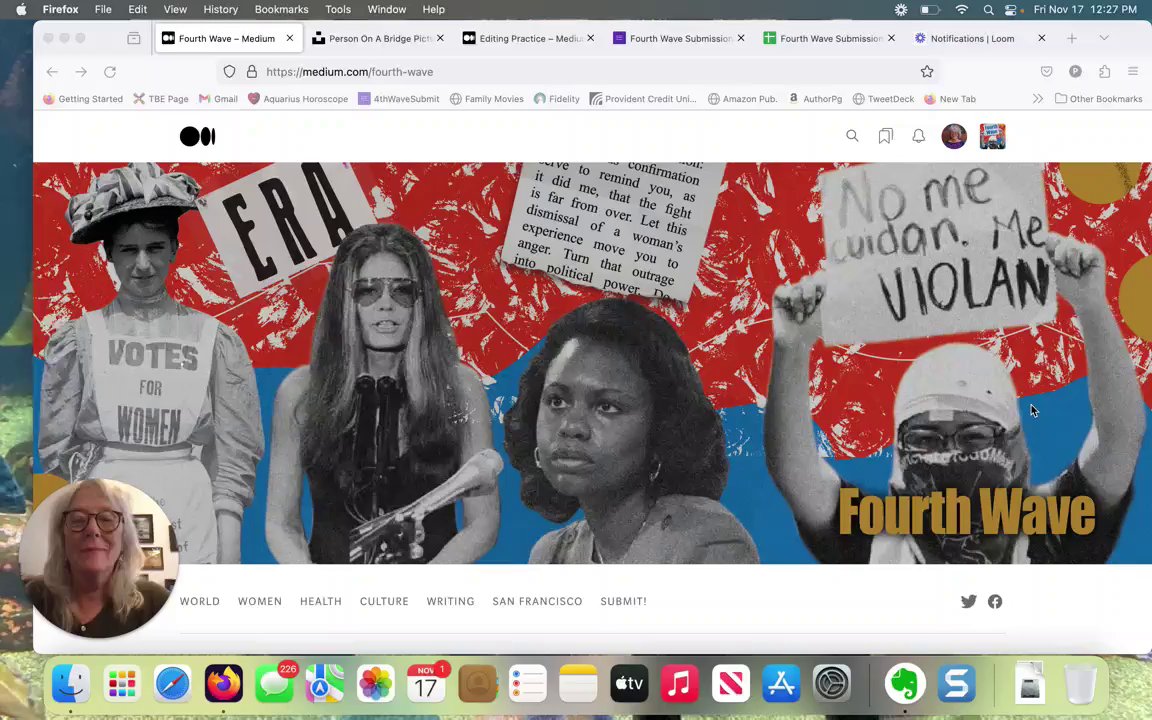Open Fourth Wave Twitter page icon
This screenshot has width=1152, height=720.
click(969, 601)
